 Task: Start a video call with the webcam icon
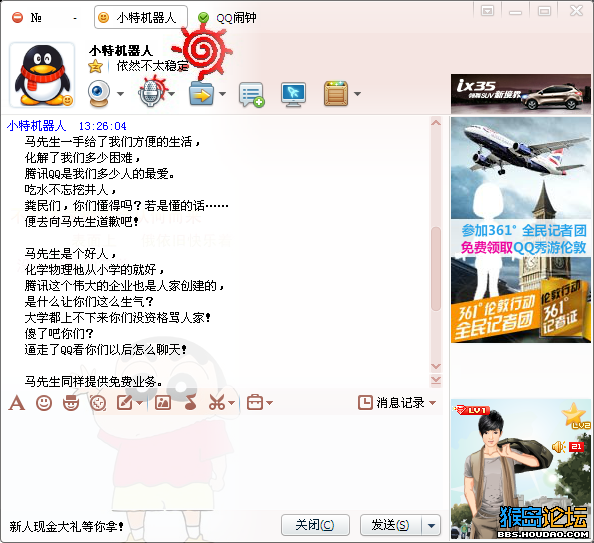pyautogui.click(x=99, y=94)
